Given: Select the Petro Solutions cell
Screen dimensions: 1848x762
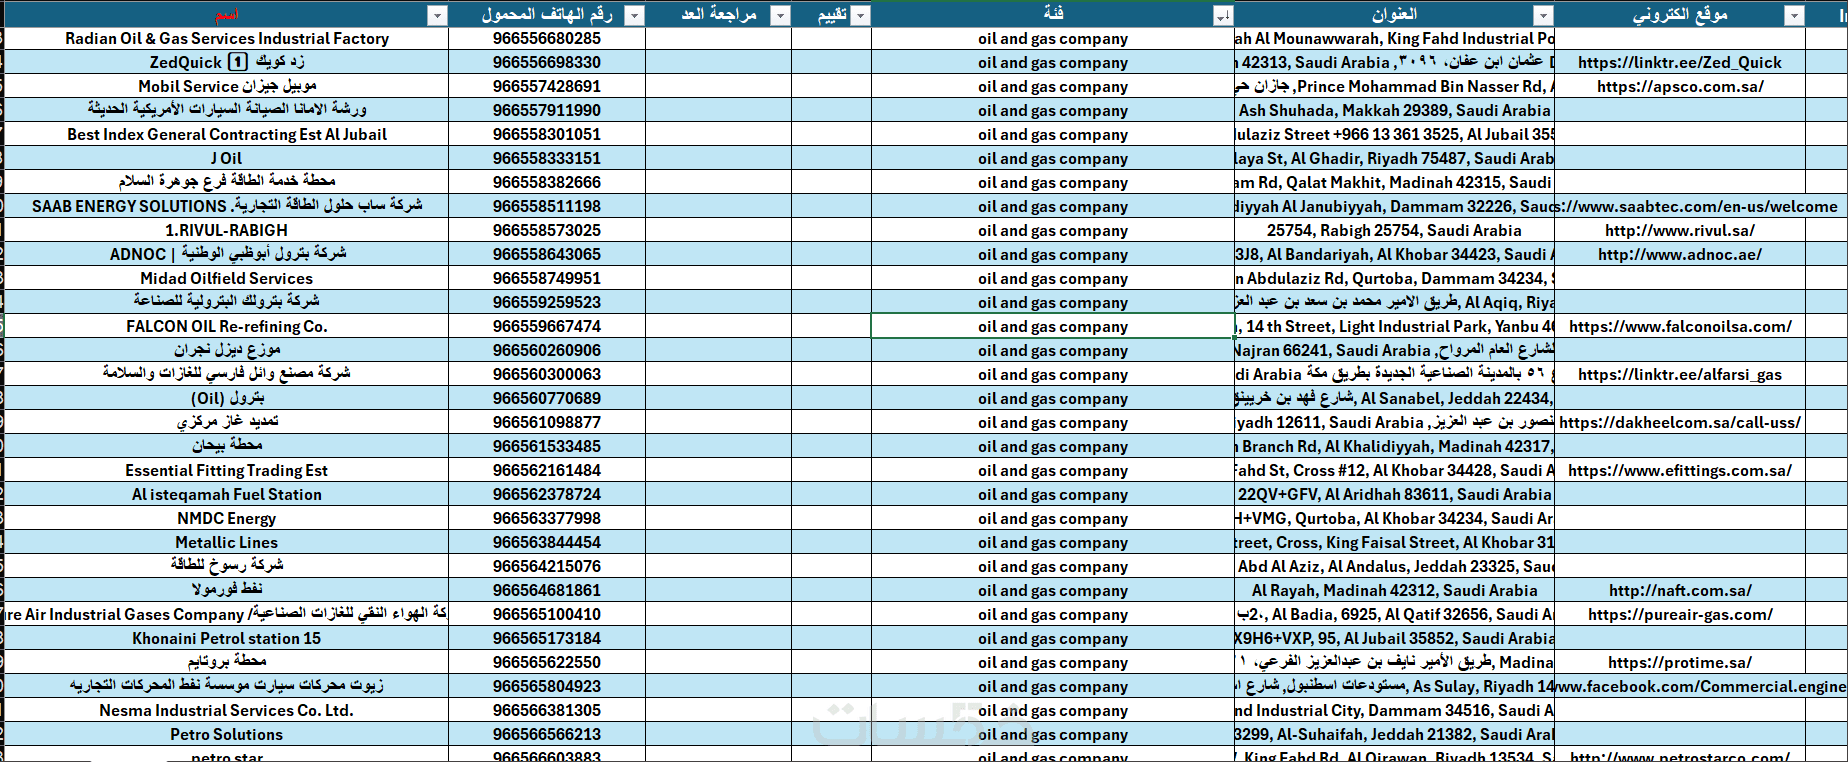Looking at the screenshot, I should point(227,734).
